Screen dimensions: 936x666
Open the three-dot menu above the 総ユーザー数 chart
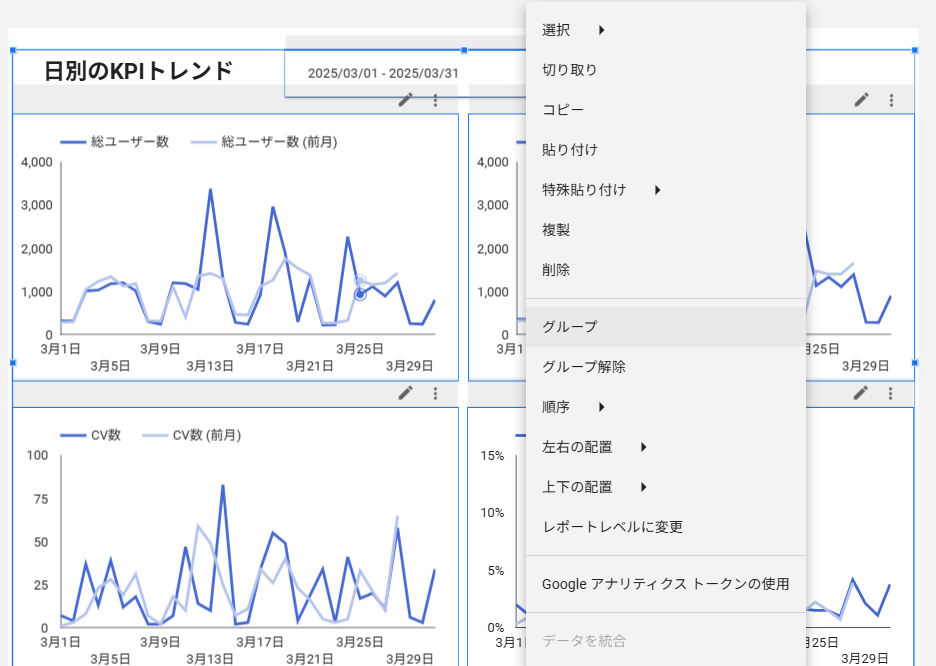(435, 100)
